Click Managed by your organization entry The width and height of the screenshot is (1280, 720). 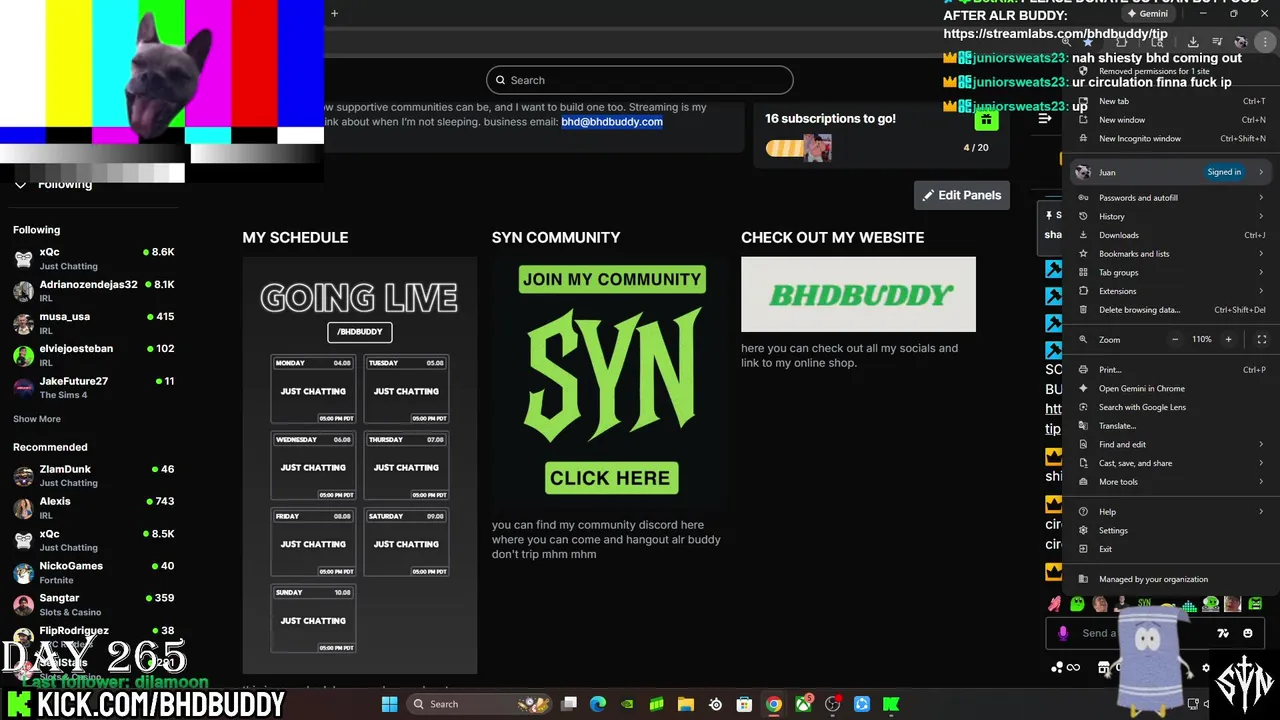[1170, 579]
